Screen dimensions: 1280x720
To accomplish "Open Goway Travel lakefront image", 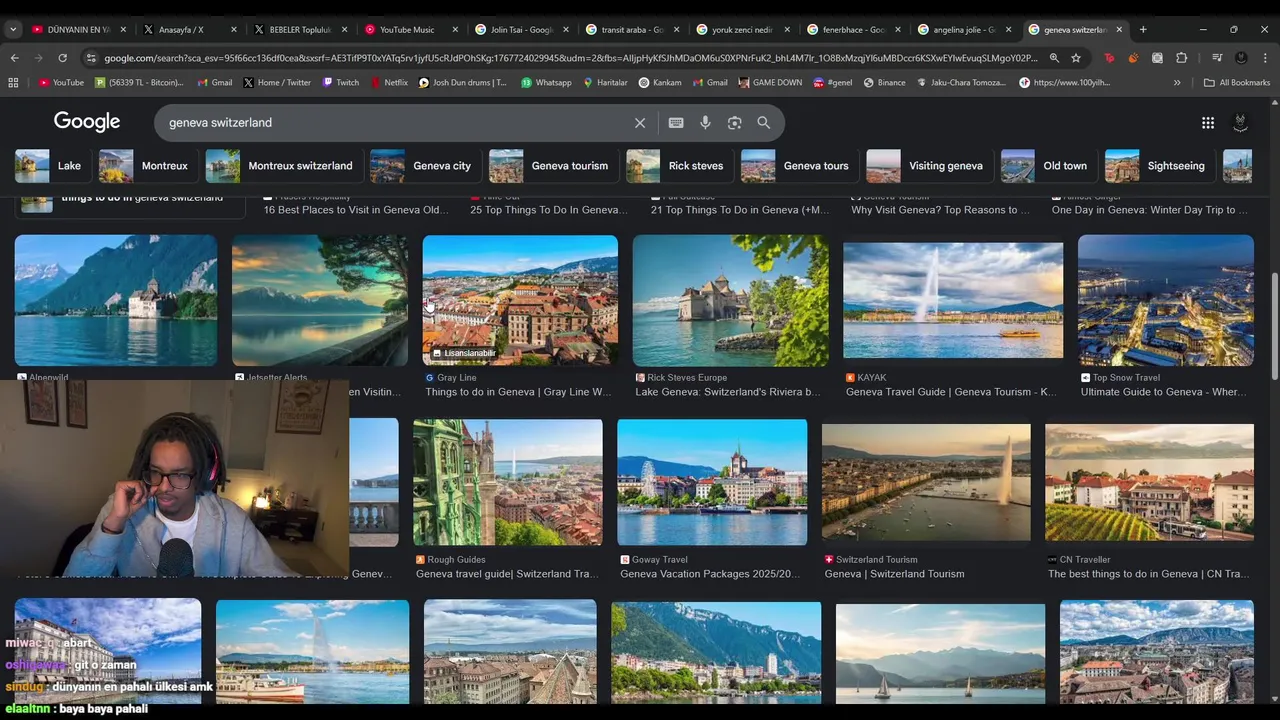I will pos(712,483).
